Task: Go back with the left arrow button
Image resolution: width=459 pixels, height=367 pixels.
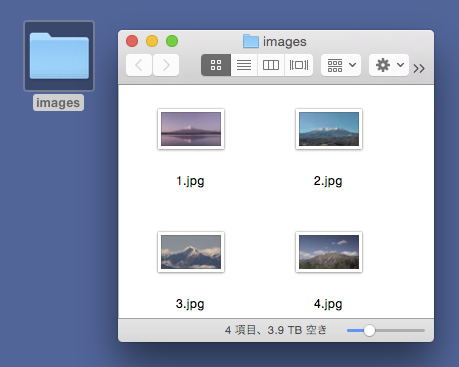Action: (x=139, y=65)
